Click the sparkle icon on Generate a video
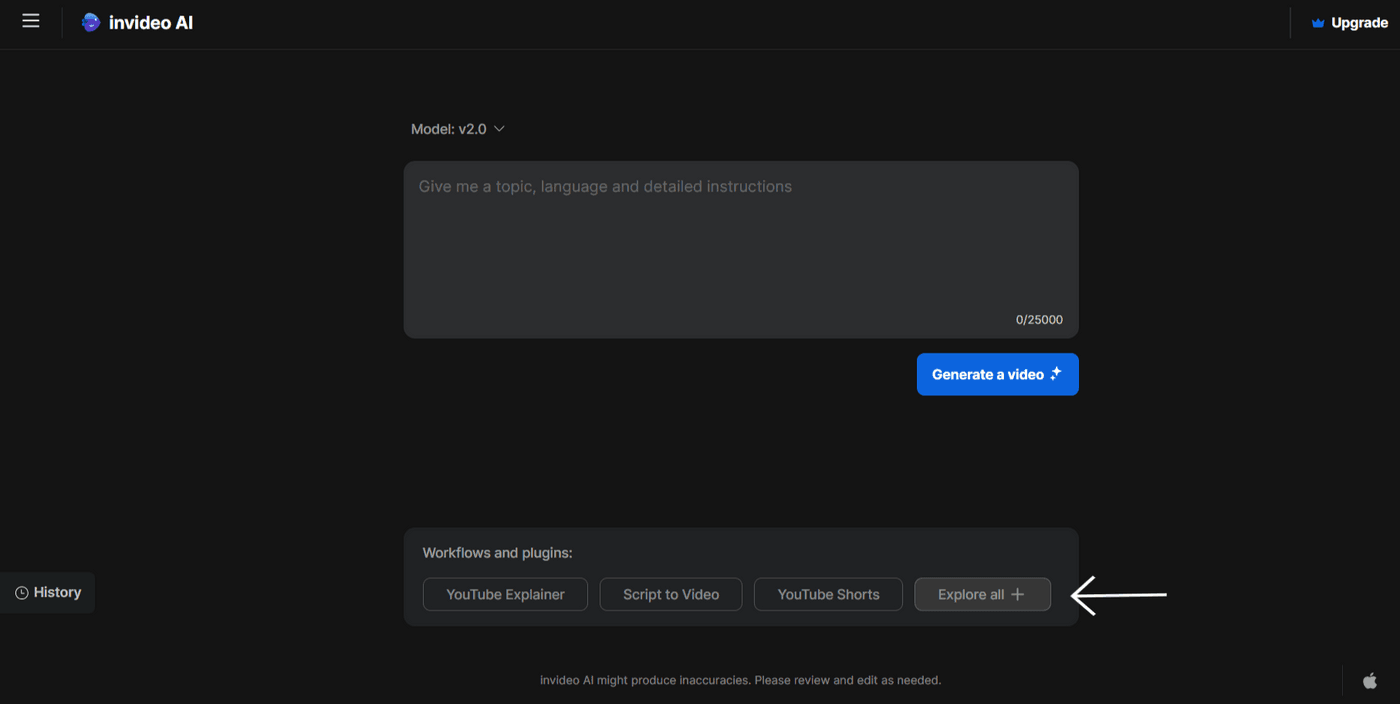The height and width of the screenshot is (704, 1400). pyautogui.click(x=1055, y=373)
